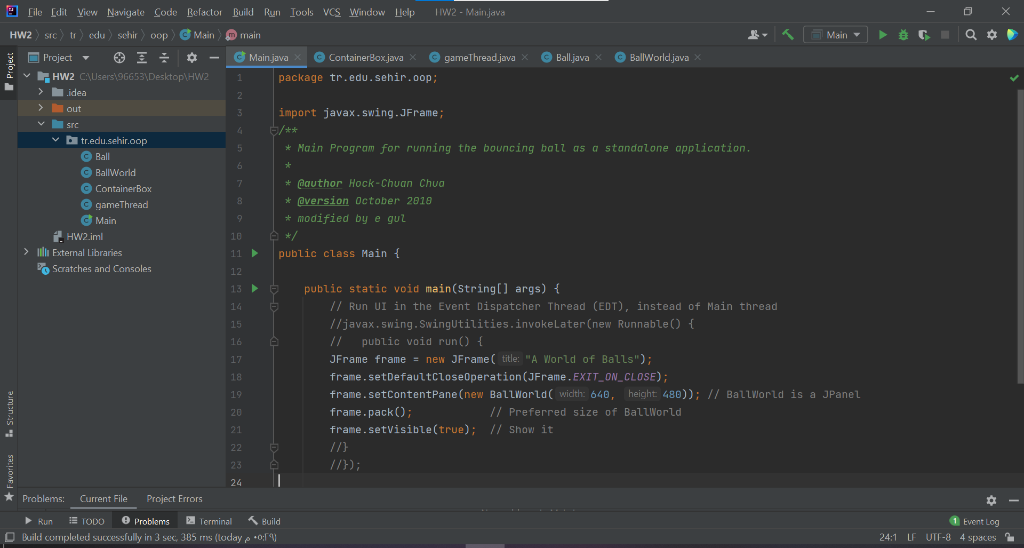This screenshot has width=1024, height=548.
Task: Click UTF-8 encoding in status bar
Action: pos(938,538)
